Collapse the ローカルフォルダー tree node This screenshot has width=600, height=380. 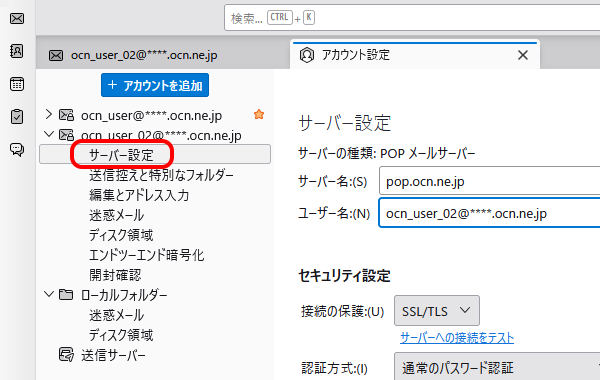(x=49, y=294)
